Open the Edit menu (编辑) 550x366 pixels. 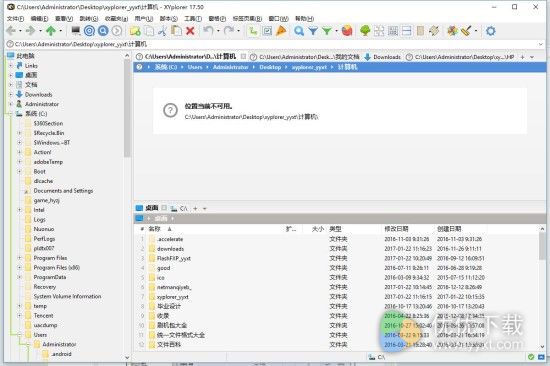point(39,19)
